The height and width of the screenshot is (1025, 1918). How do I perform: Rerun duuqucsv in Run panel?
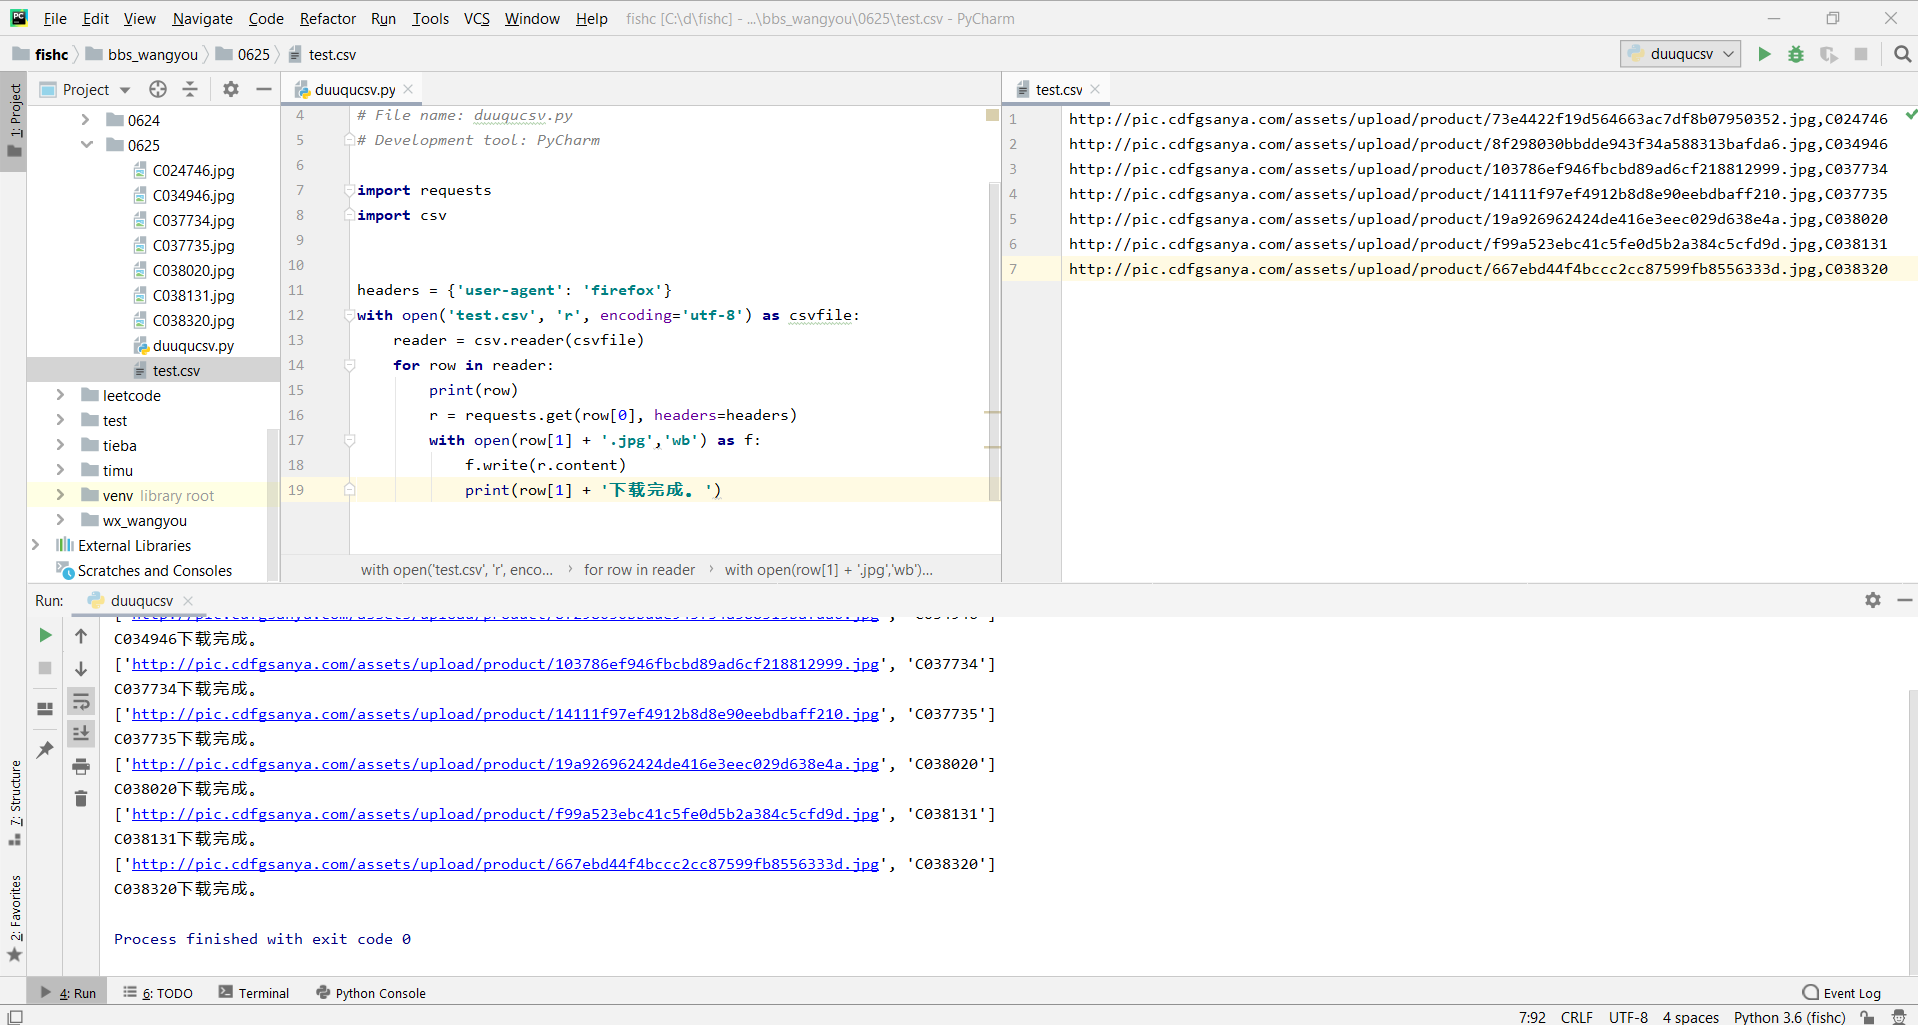45,635
